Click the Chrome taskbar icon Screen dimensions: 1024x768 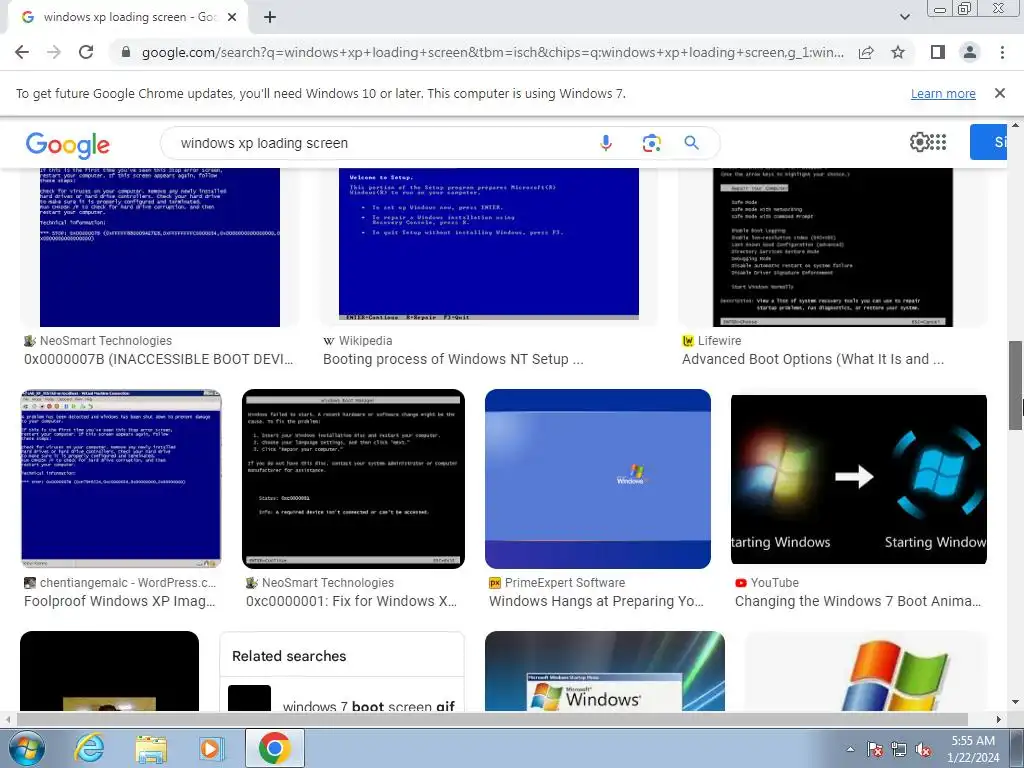pos(274,748)
